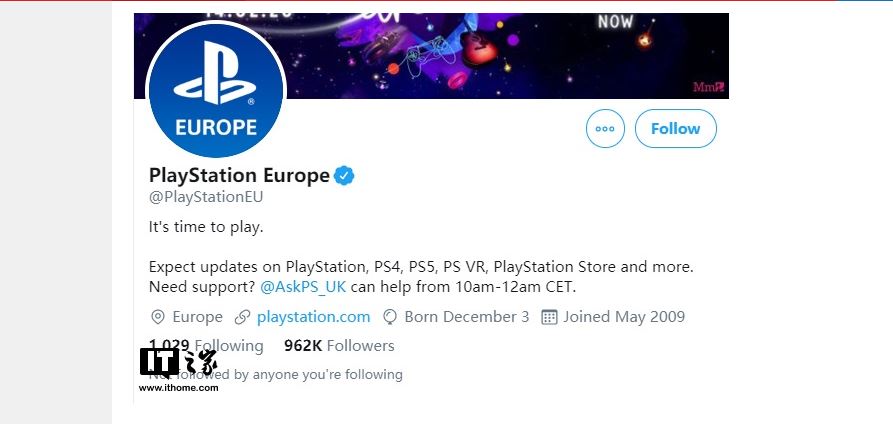Click the Follow button

tap(675, 129)
